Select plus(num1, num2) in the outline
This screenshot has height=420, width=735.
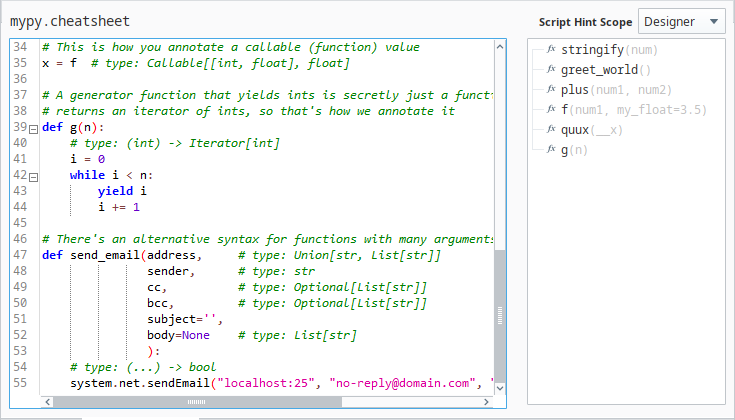point(616,90)
